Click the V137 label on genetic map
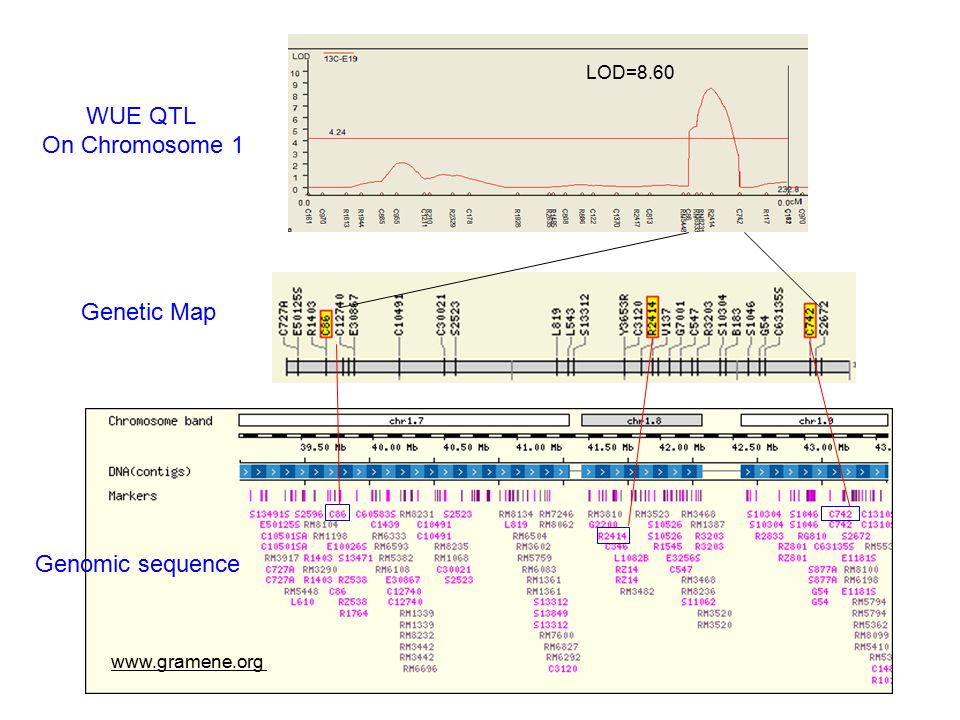 point(666,322)
